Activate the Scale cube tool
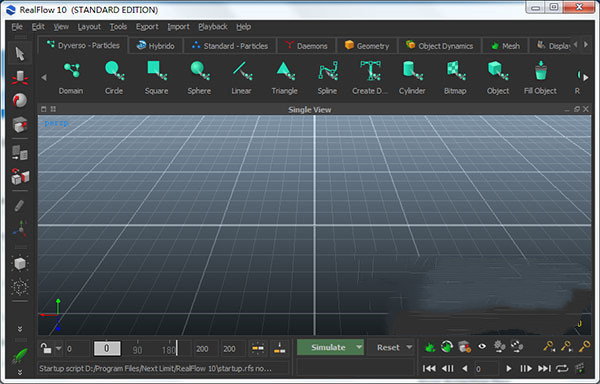600x384 pixels. point(20,124)
